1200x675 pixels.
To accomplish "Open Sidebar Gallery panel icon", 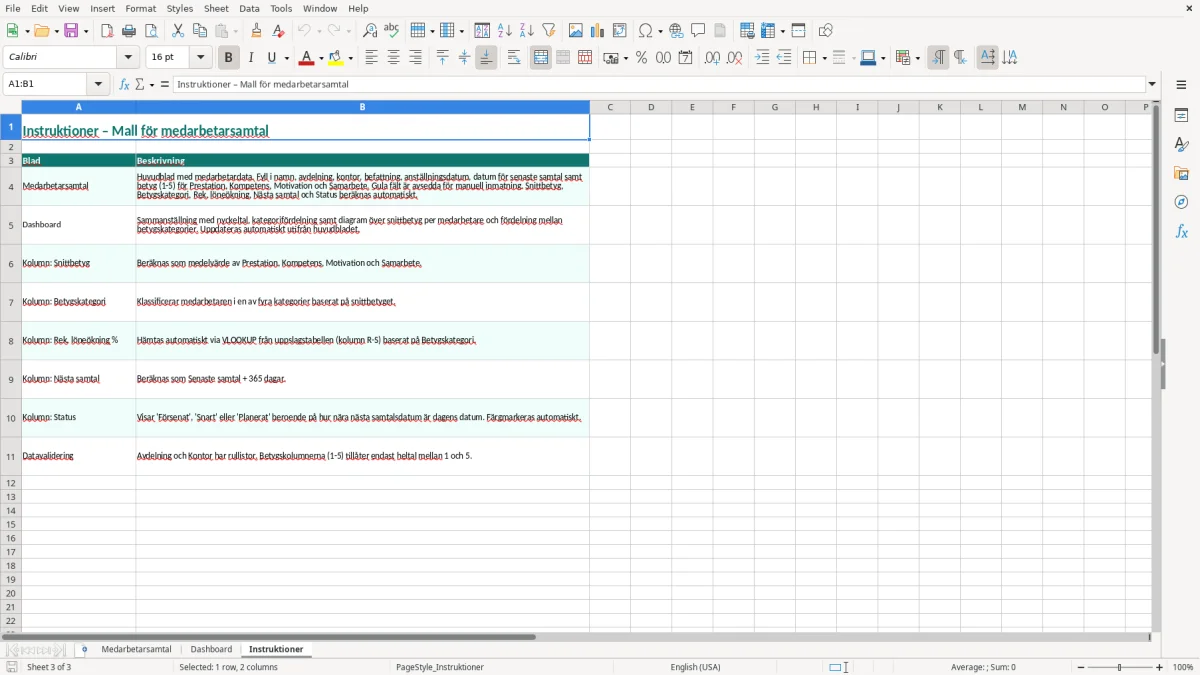I will (1182, 173).
